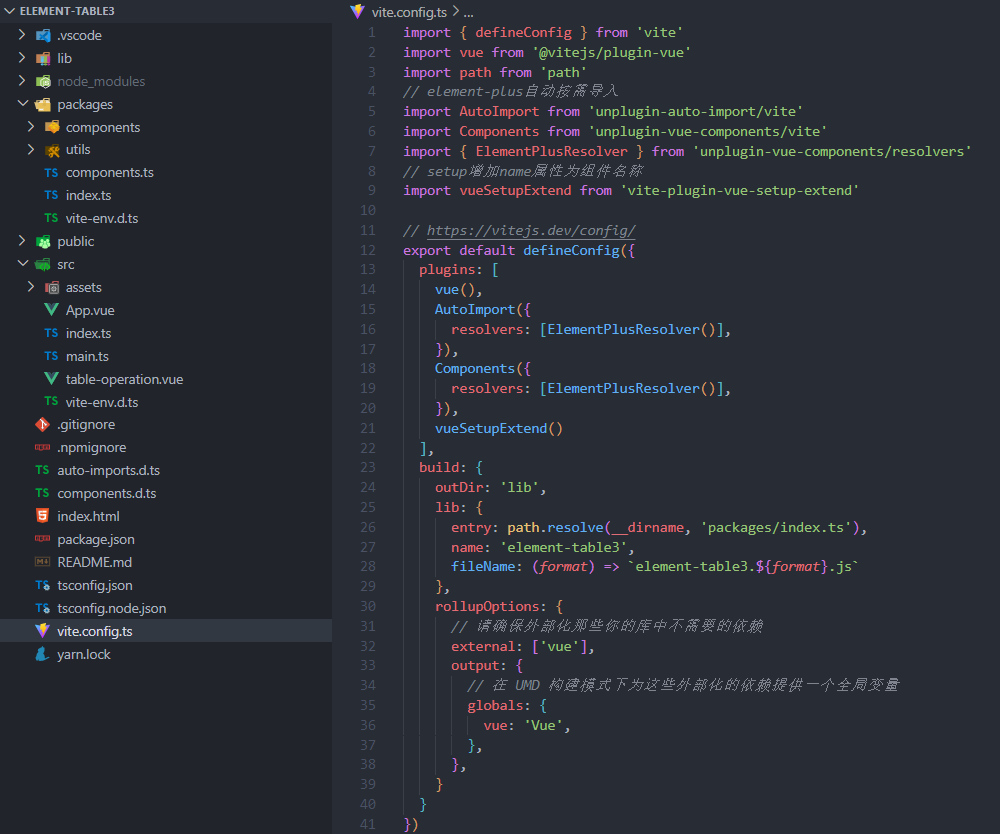
Task: Expand the public folder chevron
Action: (22, 240)
